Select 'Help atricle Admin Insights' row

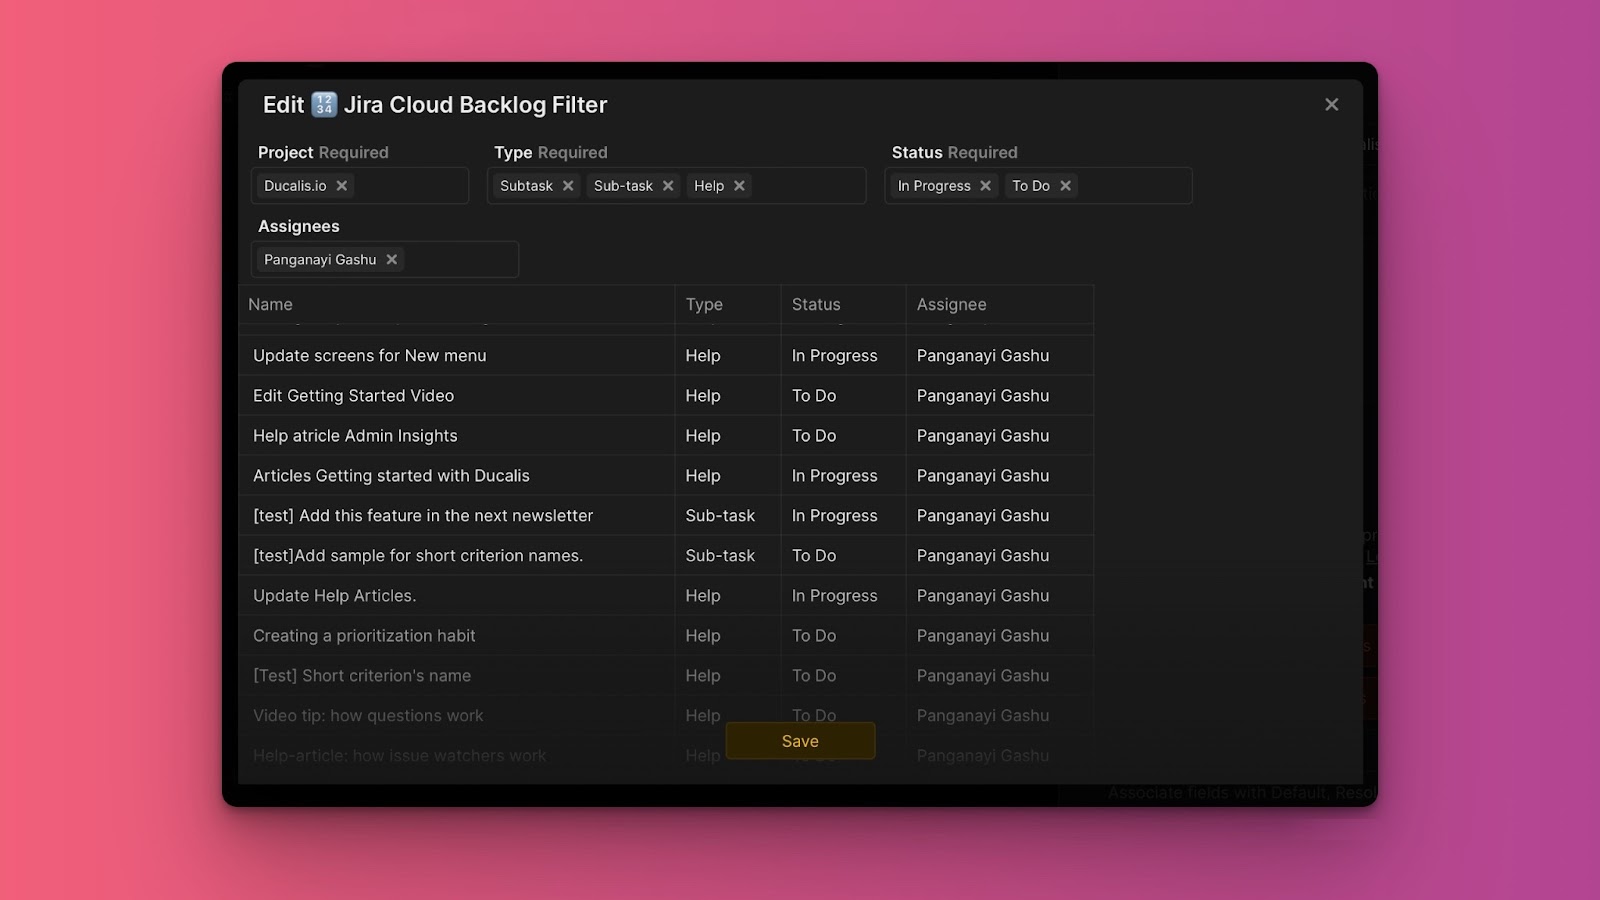click(x=666, y=436)
